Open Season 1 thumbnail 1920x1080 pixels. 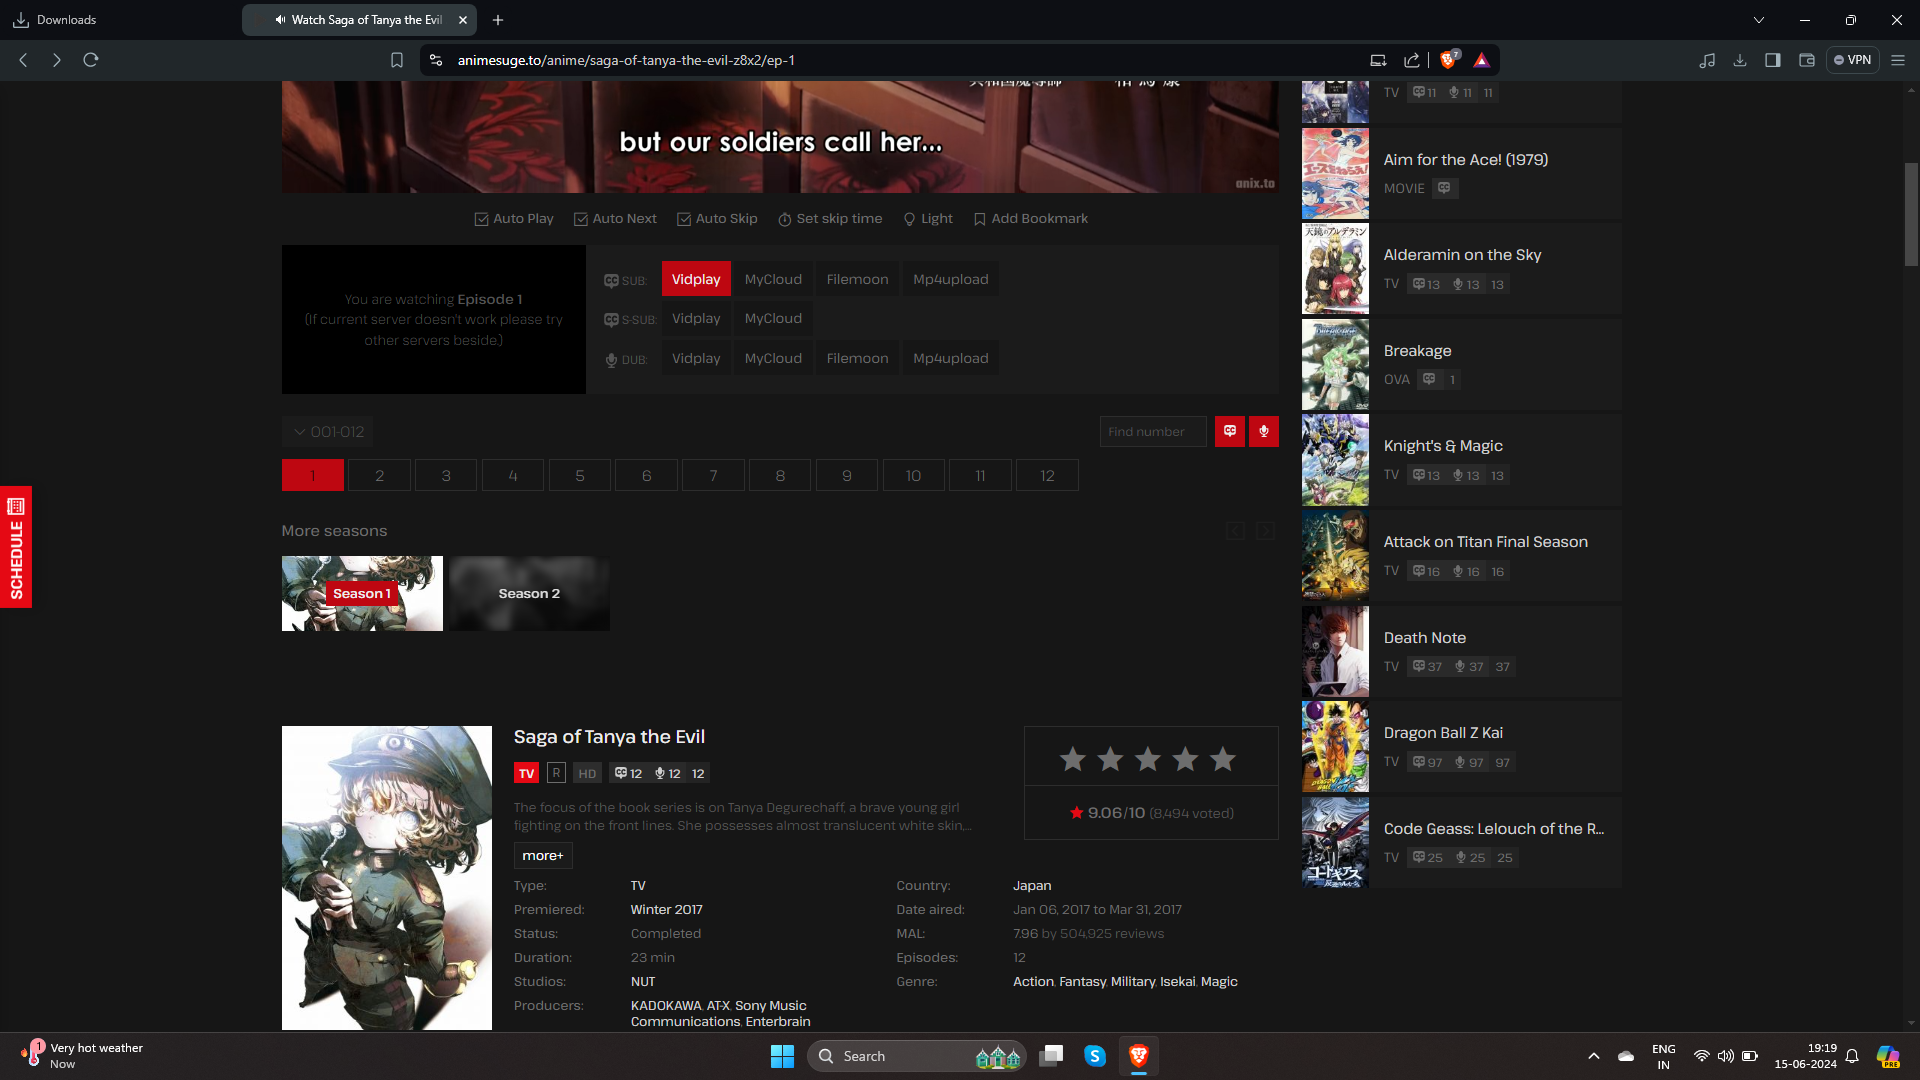click(362, 594)
